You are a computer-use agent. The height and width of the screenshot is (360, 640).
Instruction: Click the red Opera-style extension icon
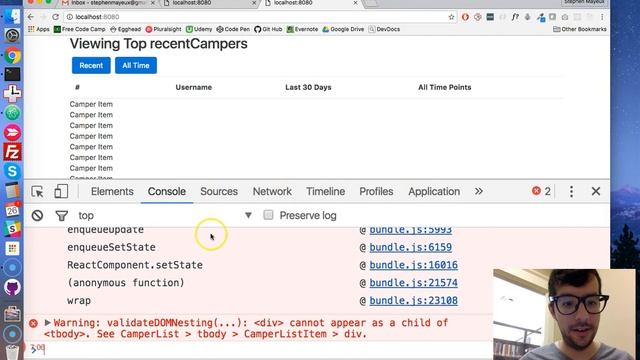pos(465,17)
